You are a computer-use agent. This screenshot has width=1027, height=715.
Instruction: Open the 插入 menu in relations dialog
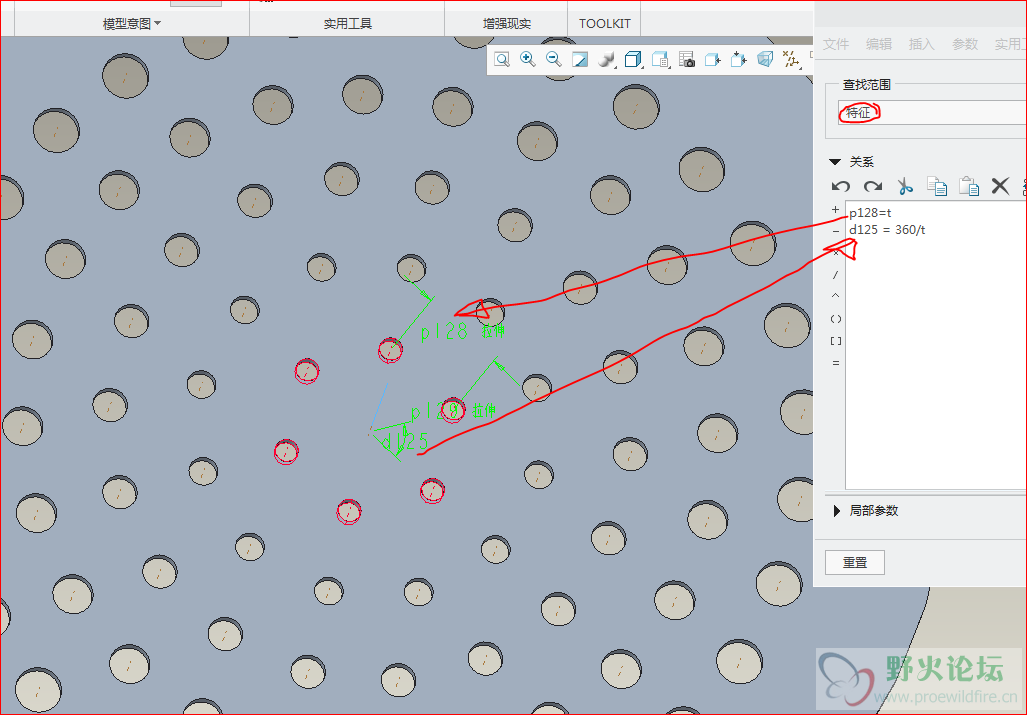(922, 44)
